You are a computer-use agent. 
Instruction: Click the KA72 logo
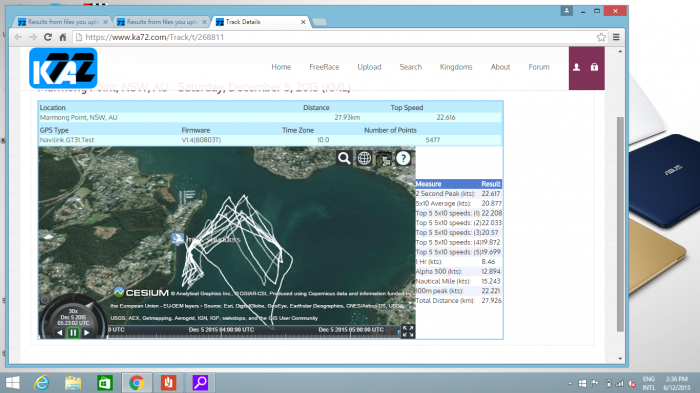click(x=63, y=68)
